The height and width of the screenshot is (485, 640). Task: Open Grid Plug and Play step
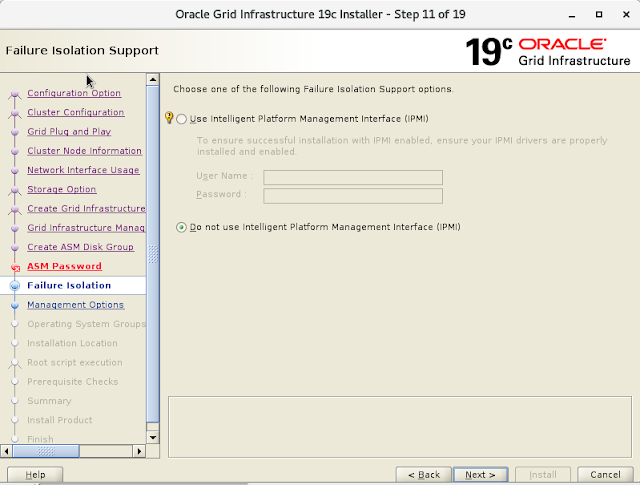(69, 131)
